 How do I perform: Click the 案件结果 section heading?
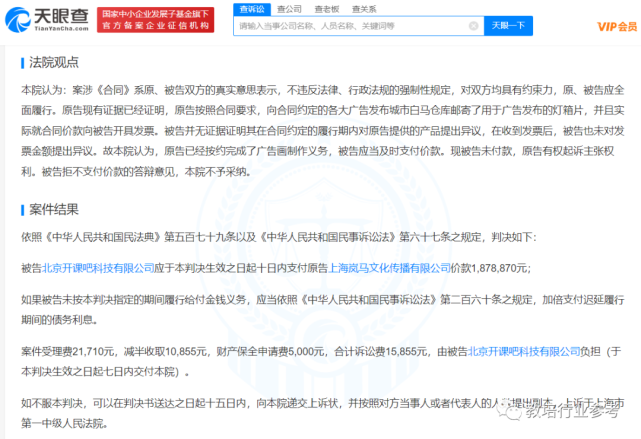coord(54,210)
